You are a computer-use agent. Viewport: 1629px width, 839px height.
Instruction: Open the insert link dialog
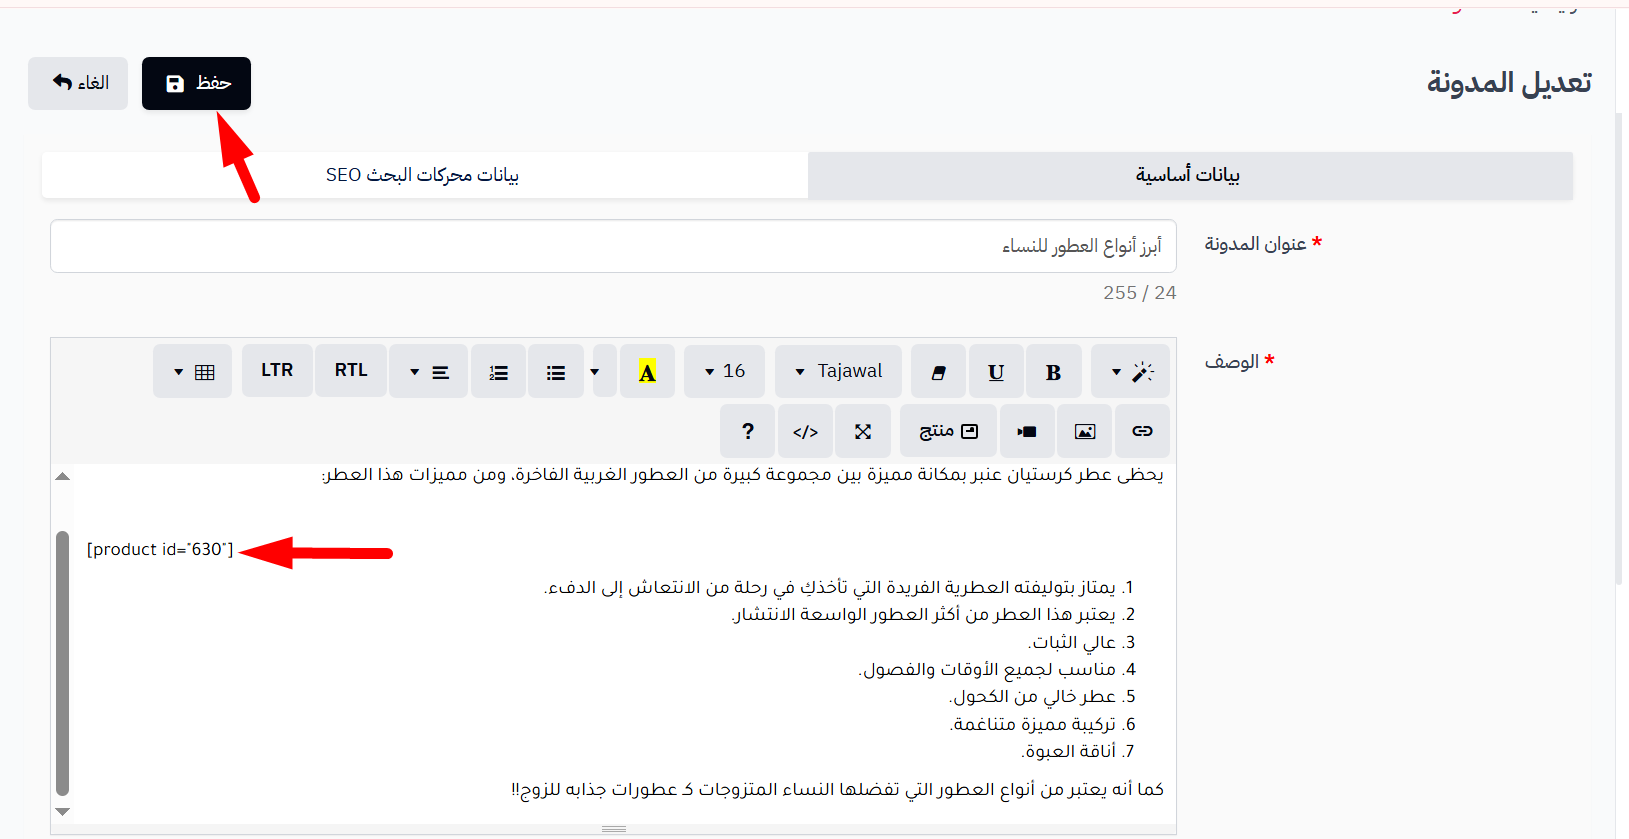(1142, 431)
